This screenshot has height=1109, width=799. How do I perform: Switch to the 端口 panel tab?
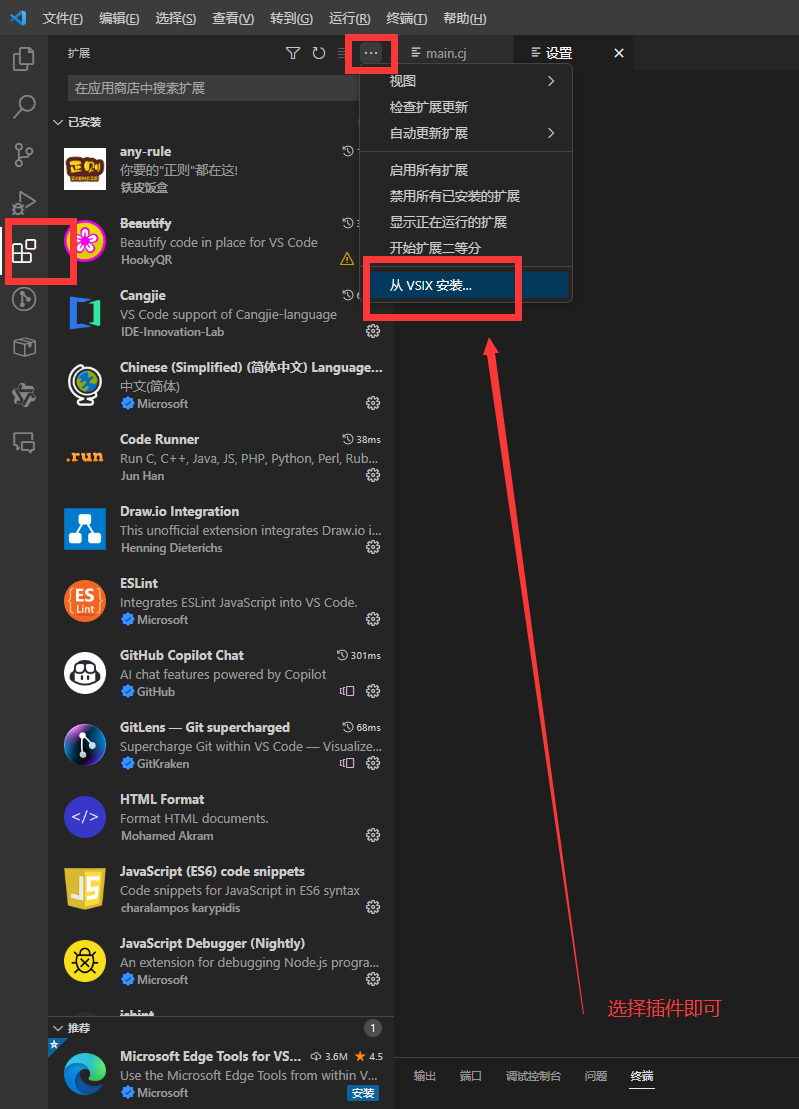coord(470,1076)
